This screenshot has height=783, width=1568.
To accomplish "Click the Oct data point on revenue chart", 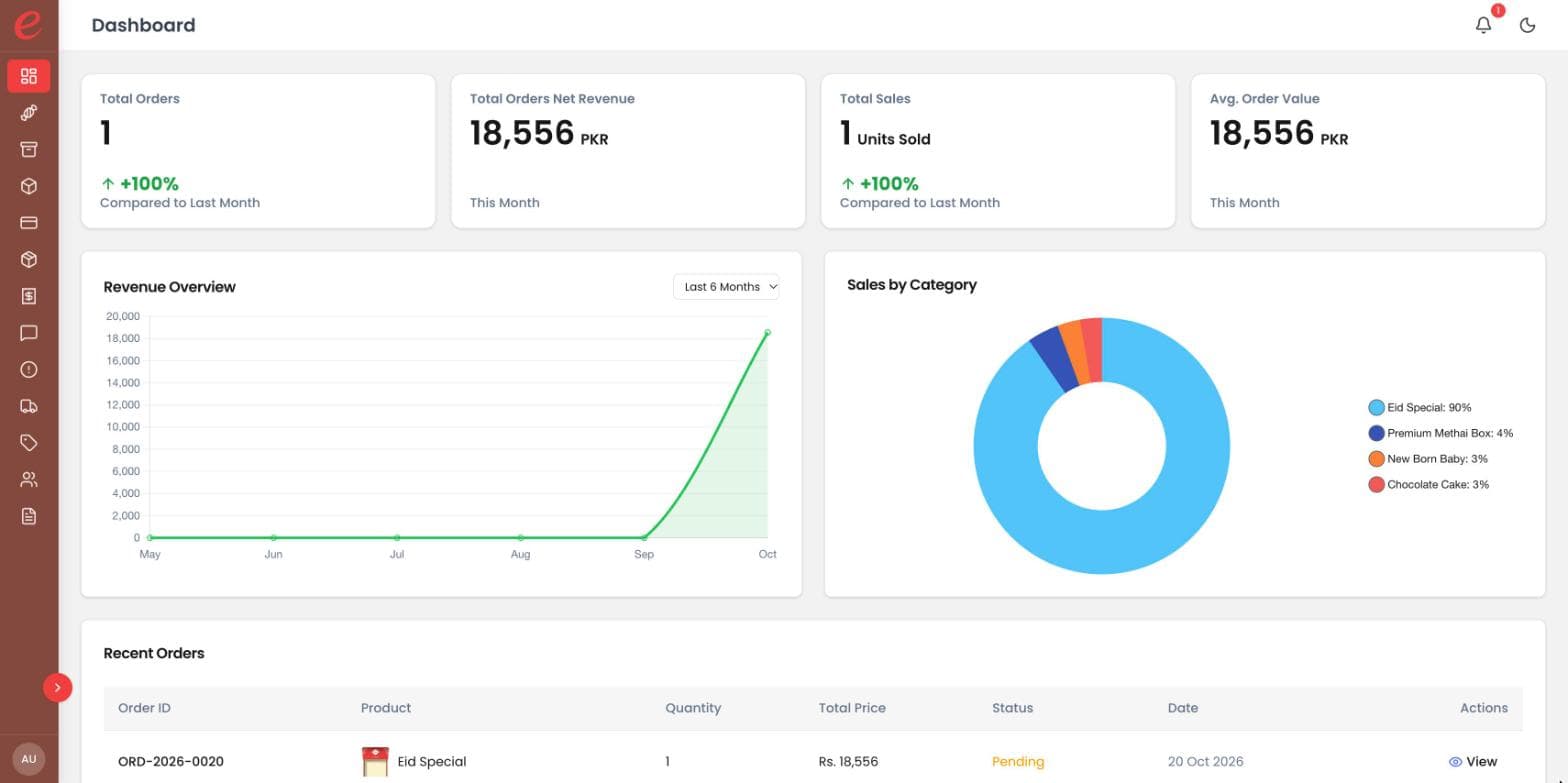I will coord(767,332).
